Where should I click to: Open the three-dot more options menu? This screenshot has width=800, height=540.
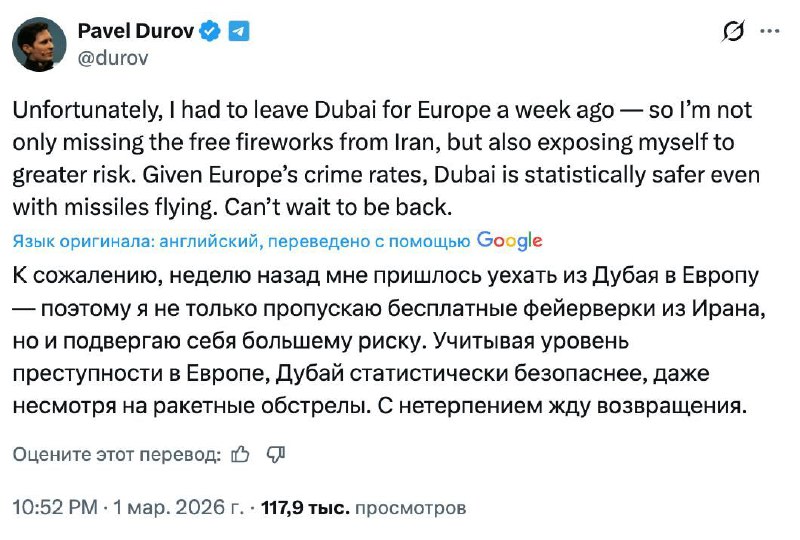pos(769,32)
